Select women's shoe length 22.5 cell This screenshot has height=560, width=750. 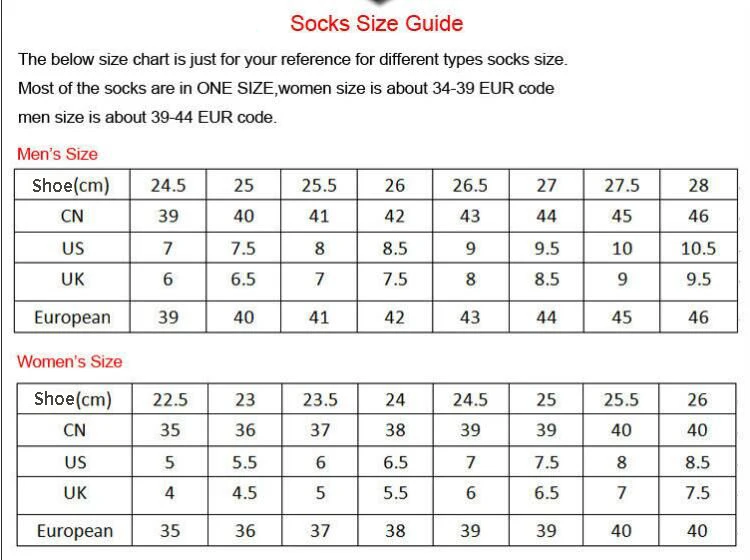click(x=170, y=399)
